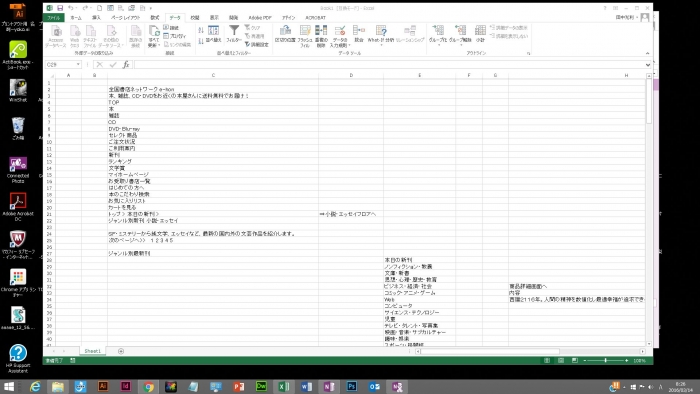The width and height of the screenshot is (700, 394).
Task: Open the Quick Access Toolbar customize dropdown
Action: [151, 8]
